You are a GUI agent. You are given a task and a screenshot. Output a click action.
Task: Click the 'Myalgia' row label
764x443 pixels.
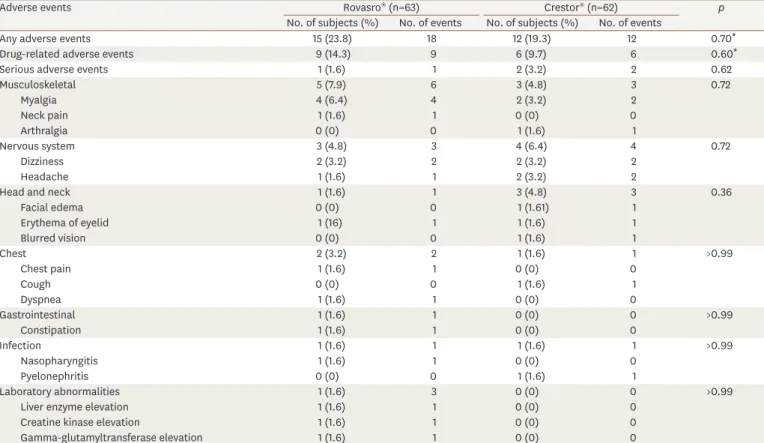click(38, 100)
